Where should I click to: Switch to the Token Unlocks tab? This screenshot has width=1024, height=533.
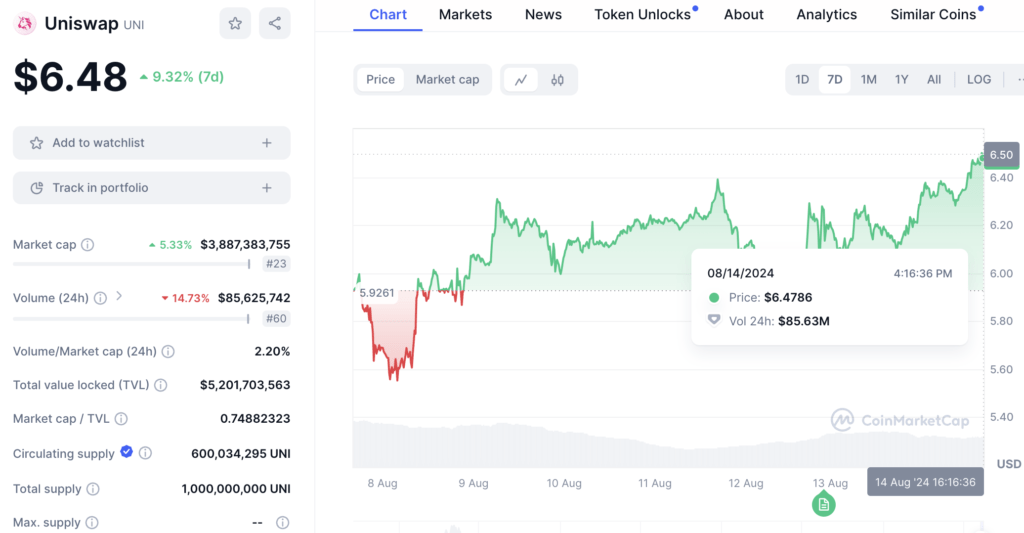642,15
